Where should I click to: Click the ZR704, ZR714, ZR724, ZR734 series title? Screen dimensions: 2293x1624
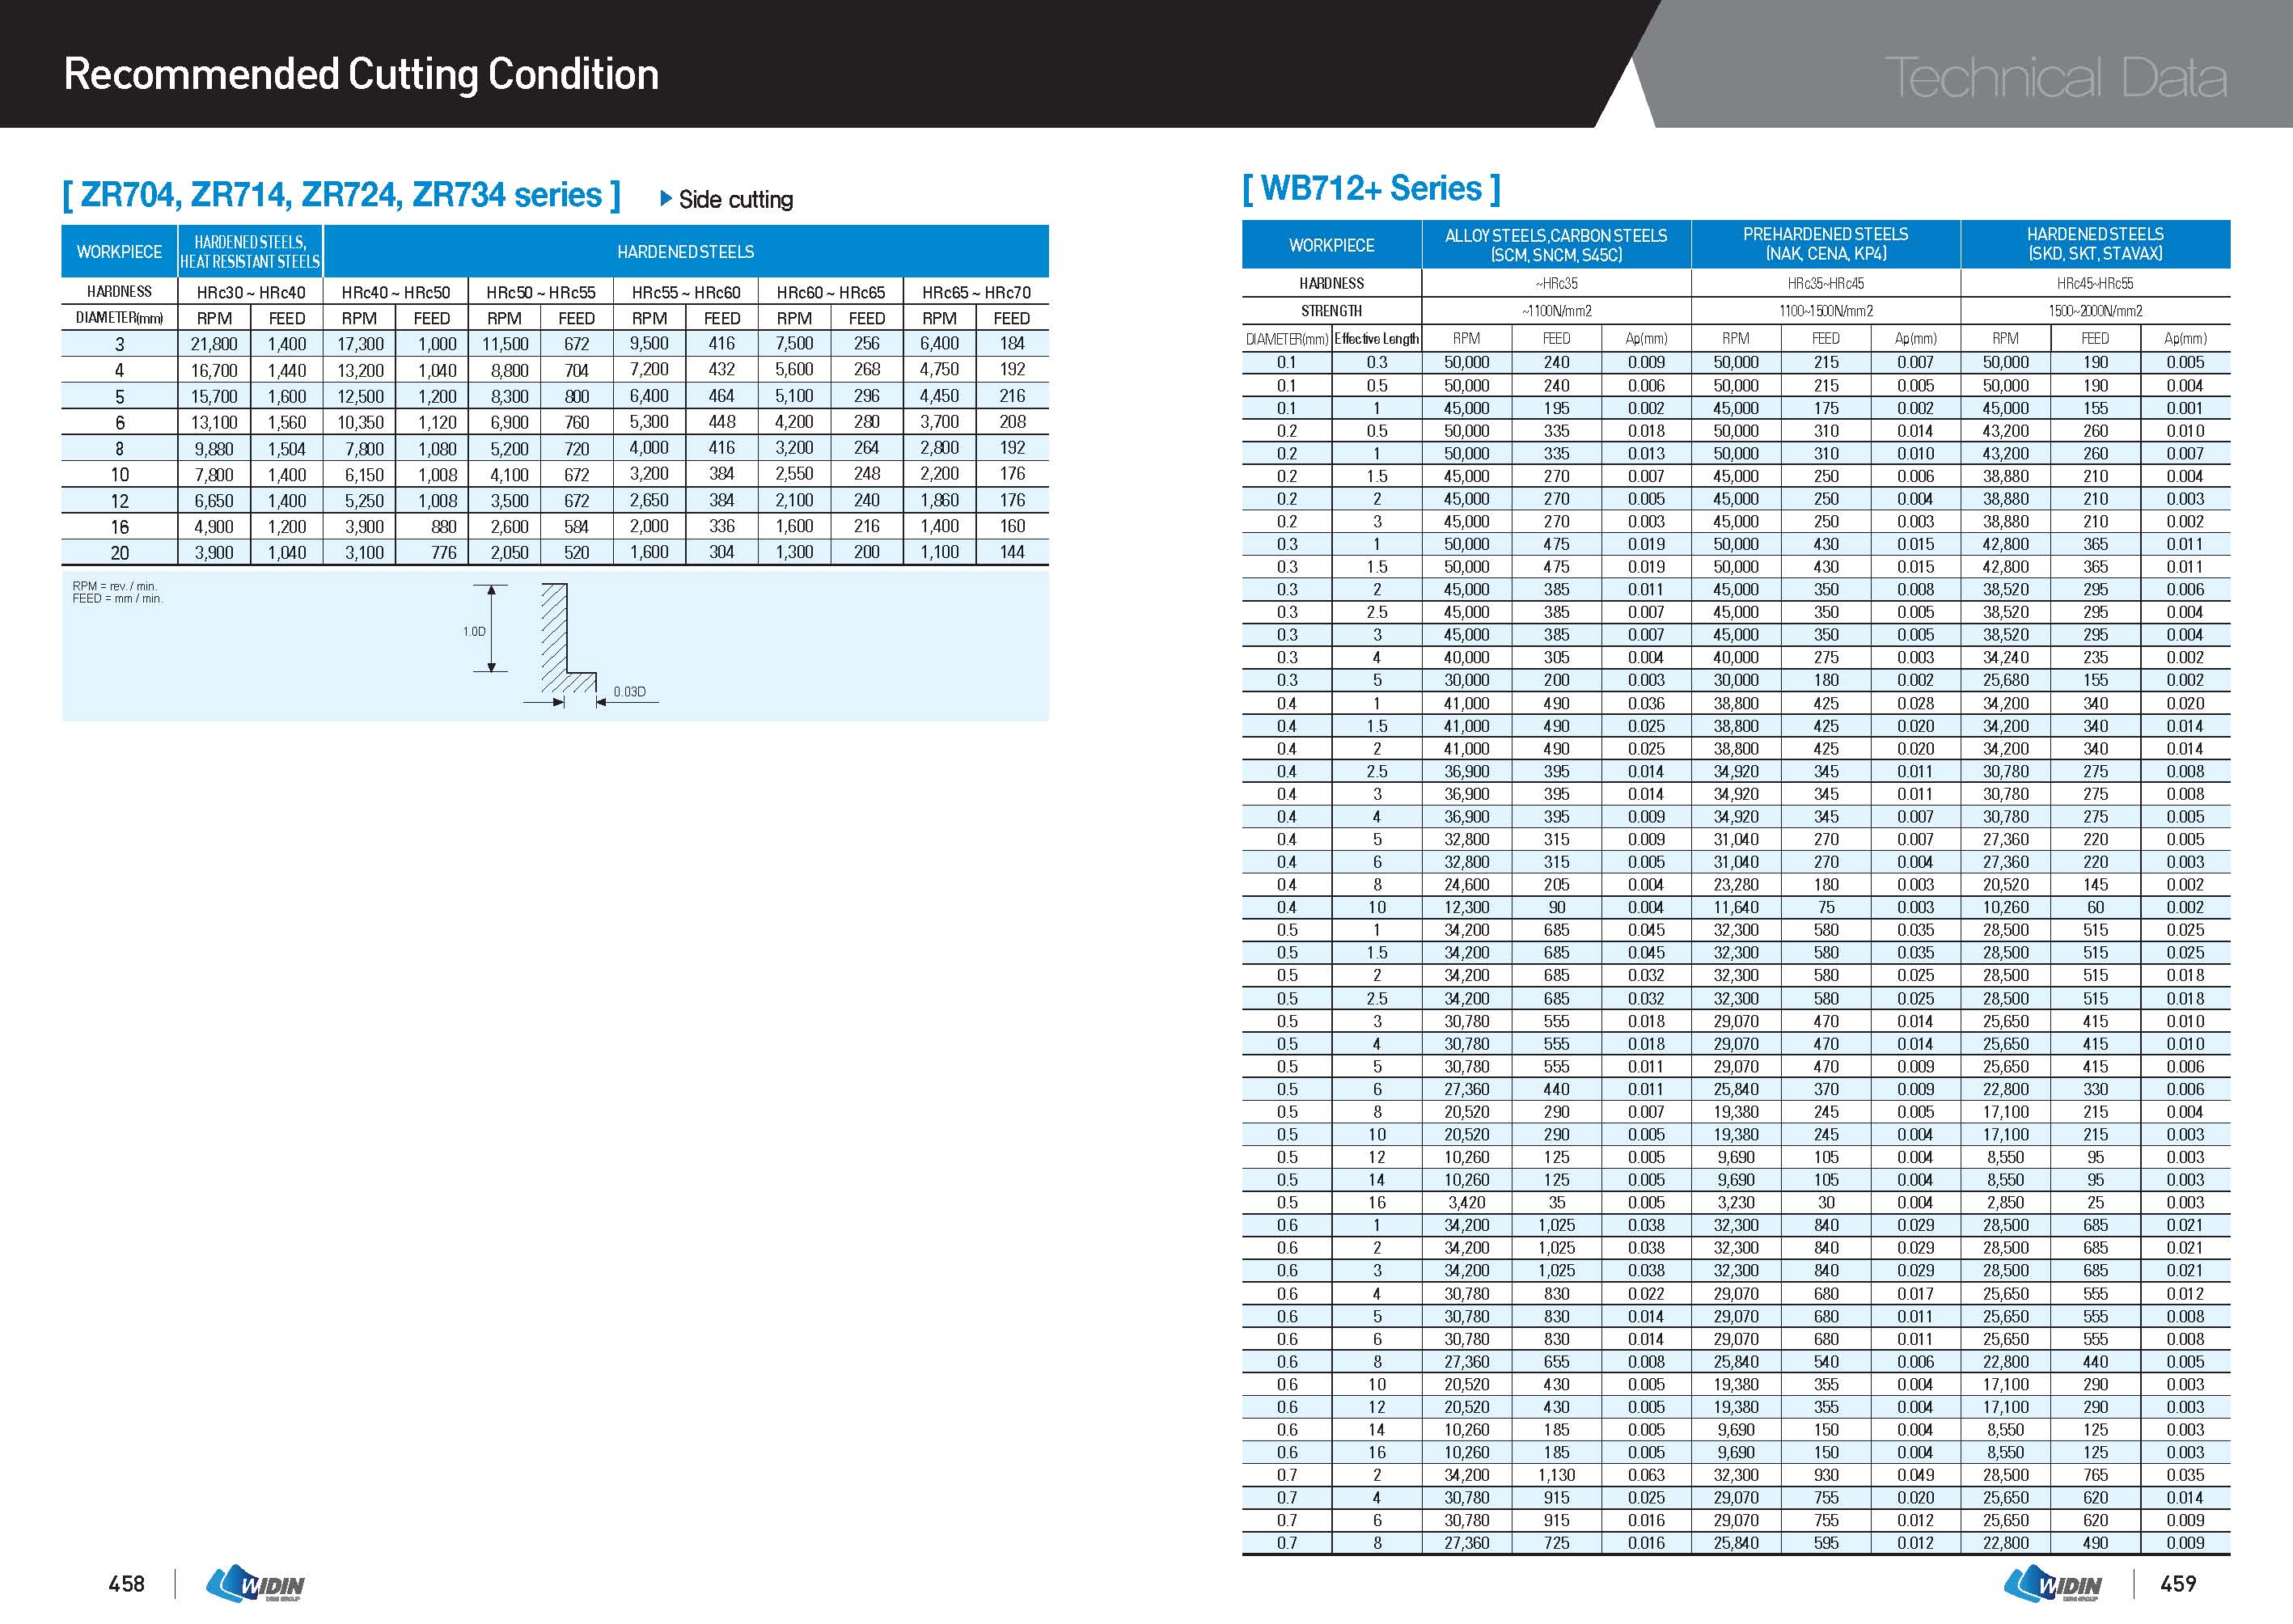click(x=341, y=194)
